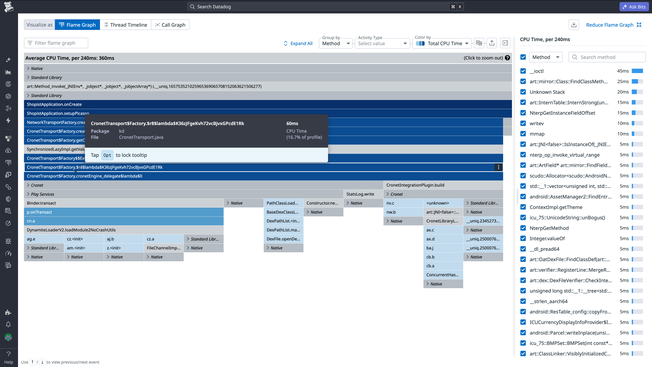652x367 pixels.
Task: Uncheck the __strlen_aarch64 checkbox
Action: [x=523, y=301]
